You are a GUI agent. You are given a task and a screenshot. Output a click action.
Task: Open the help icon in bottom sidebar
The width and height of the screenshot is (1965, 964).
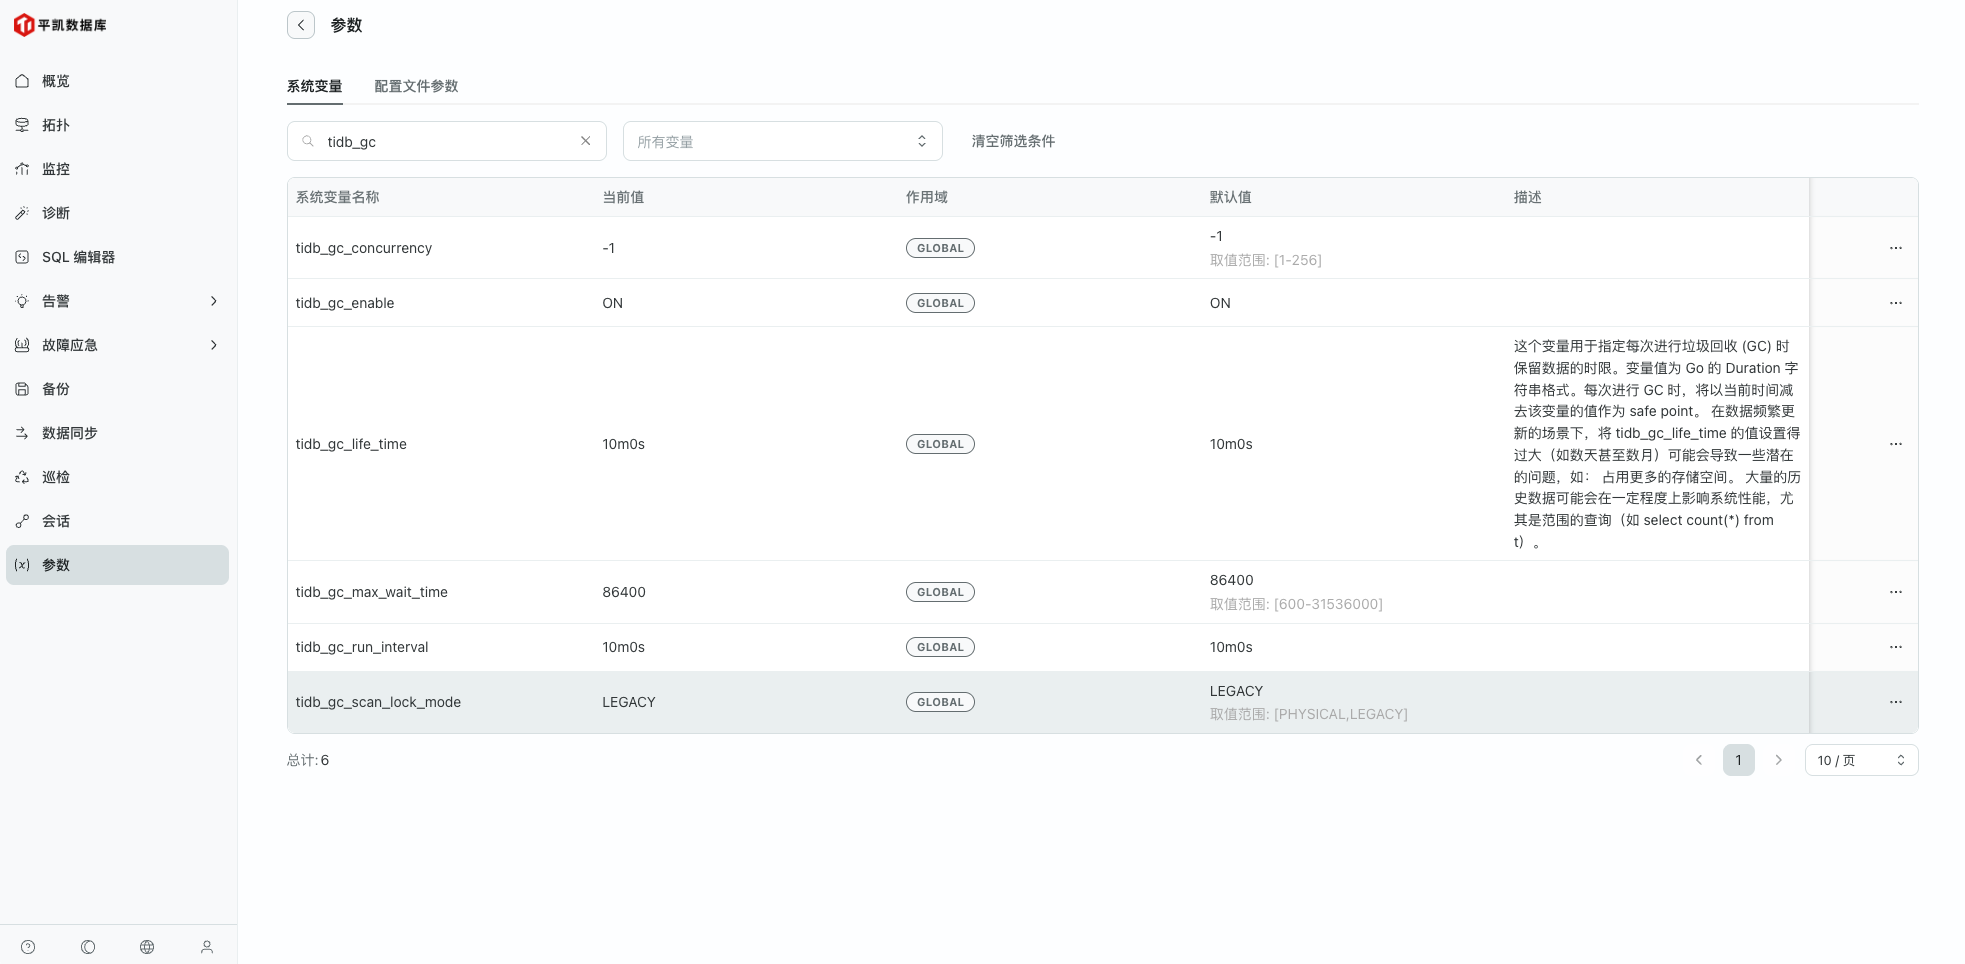(x=28, y=947)
